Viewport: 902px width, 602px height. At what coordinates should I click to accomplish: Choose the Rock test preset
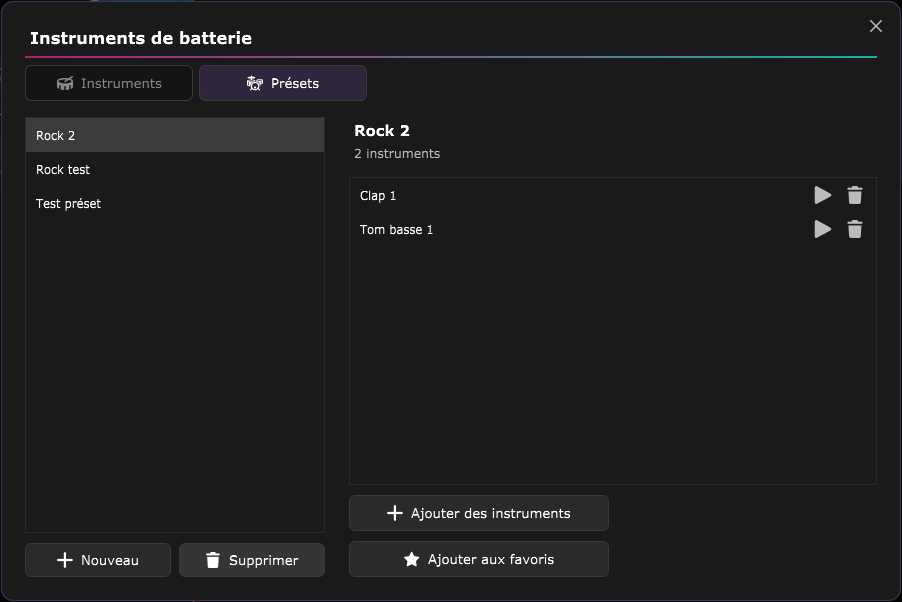(175, 169)
